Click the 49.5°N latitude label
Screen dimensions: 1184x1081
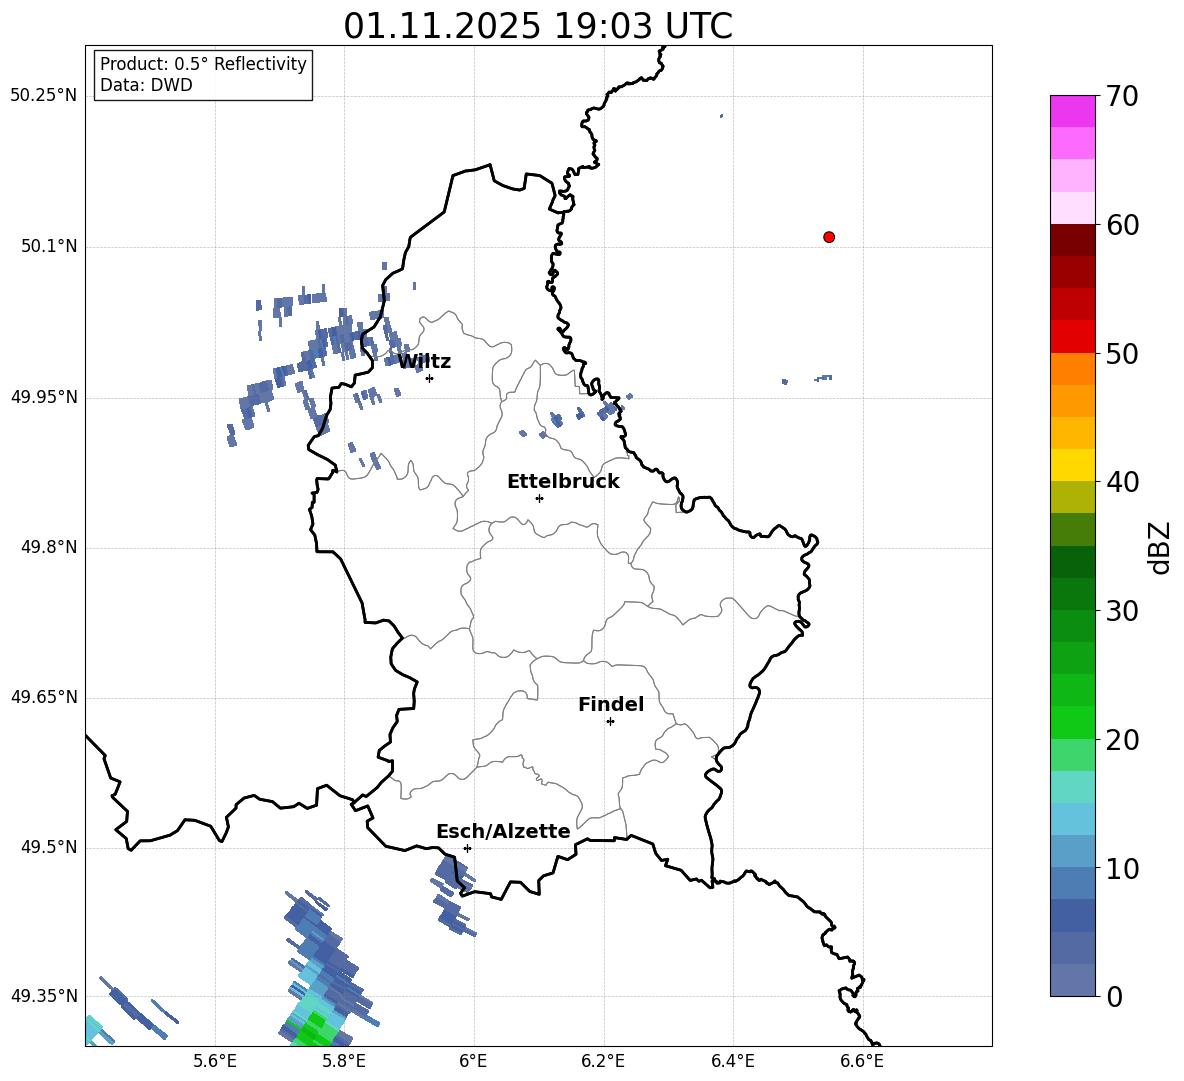tap(49, 847)
